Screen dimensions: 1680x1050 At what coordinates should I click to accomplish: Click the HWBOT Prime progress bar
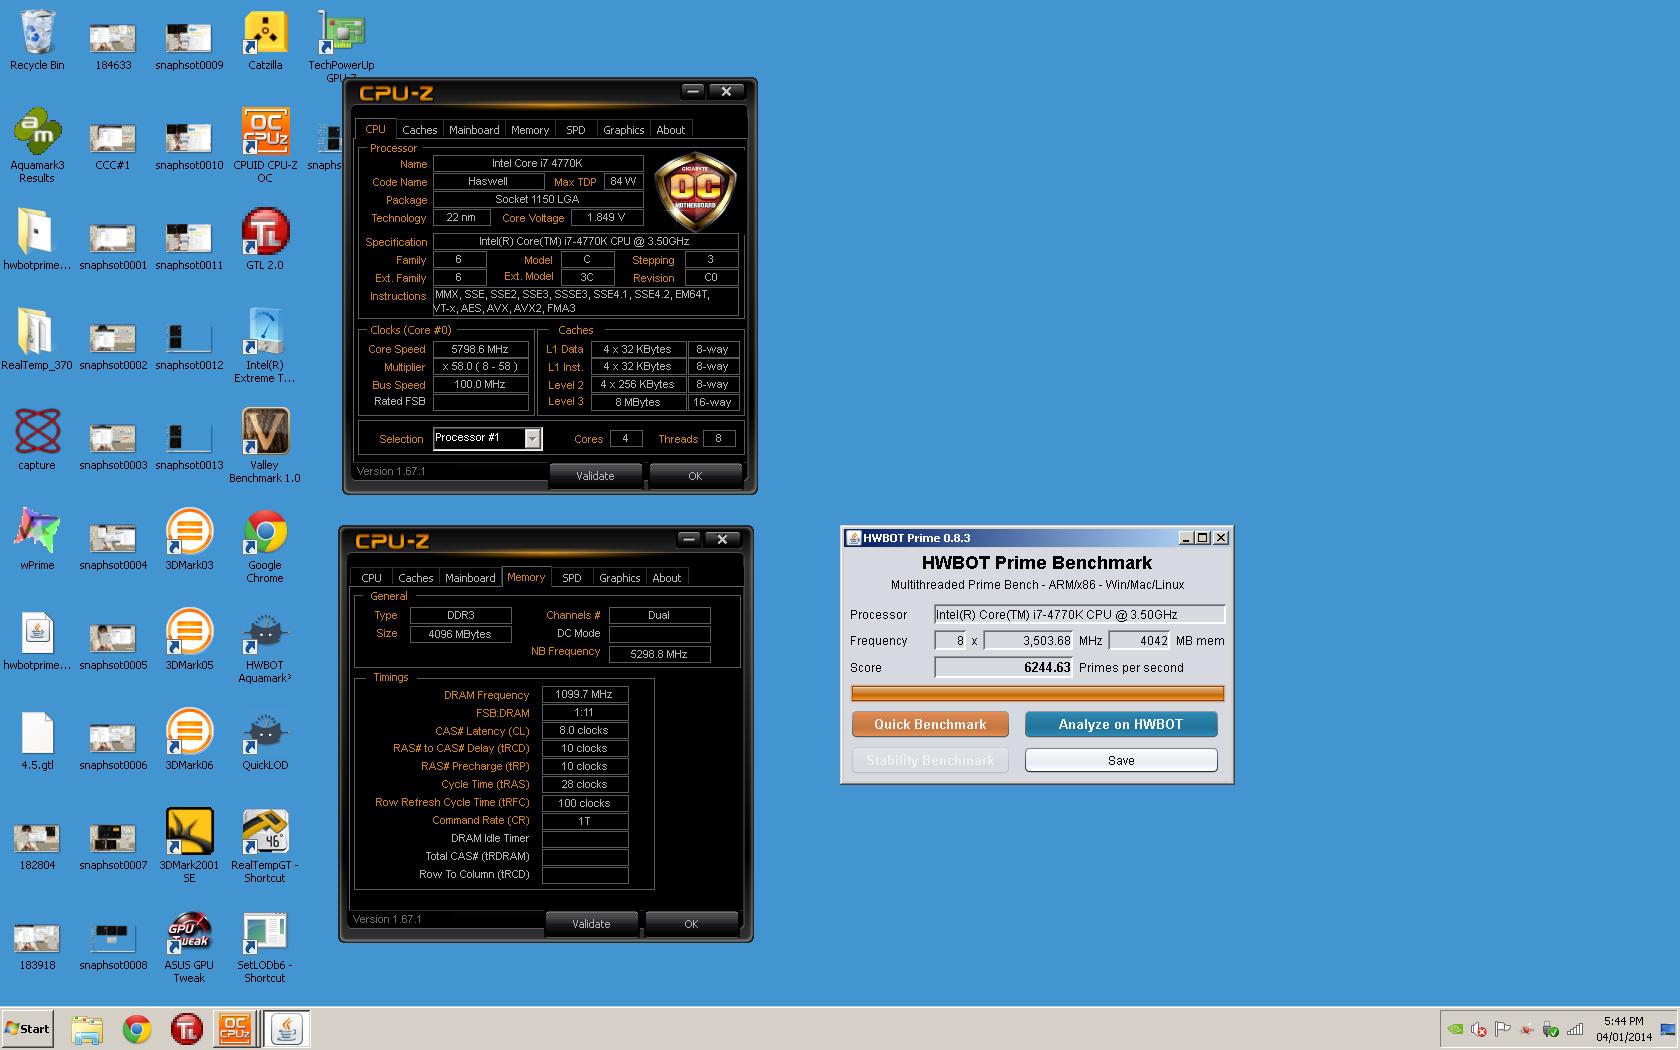(1037, 693)
